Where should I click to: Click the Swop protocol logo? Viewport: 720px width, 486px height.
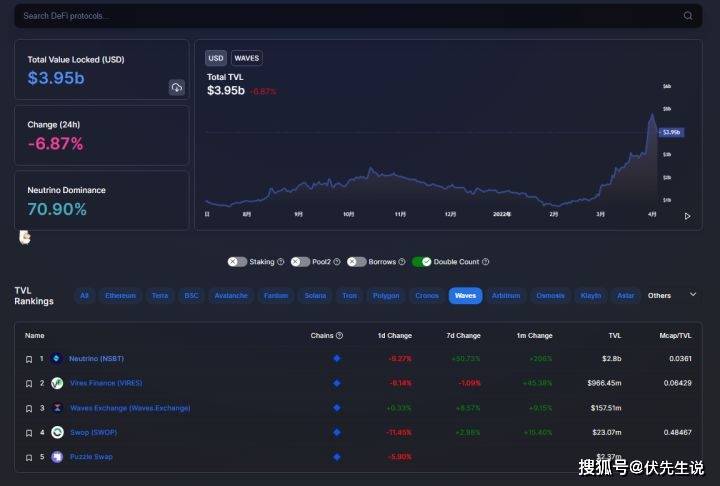pos(57,432)
